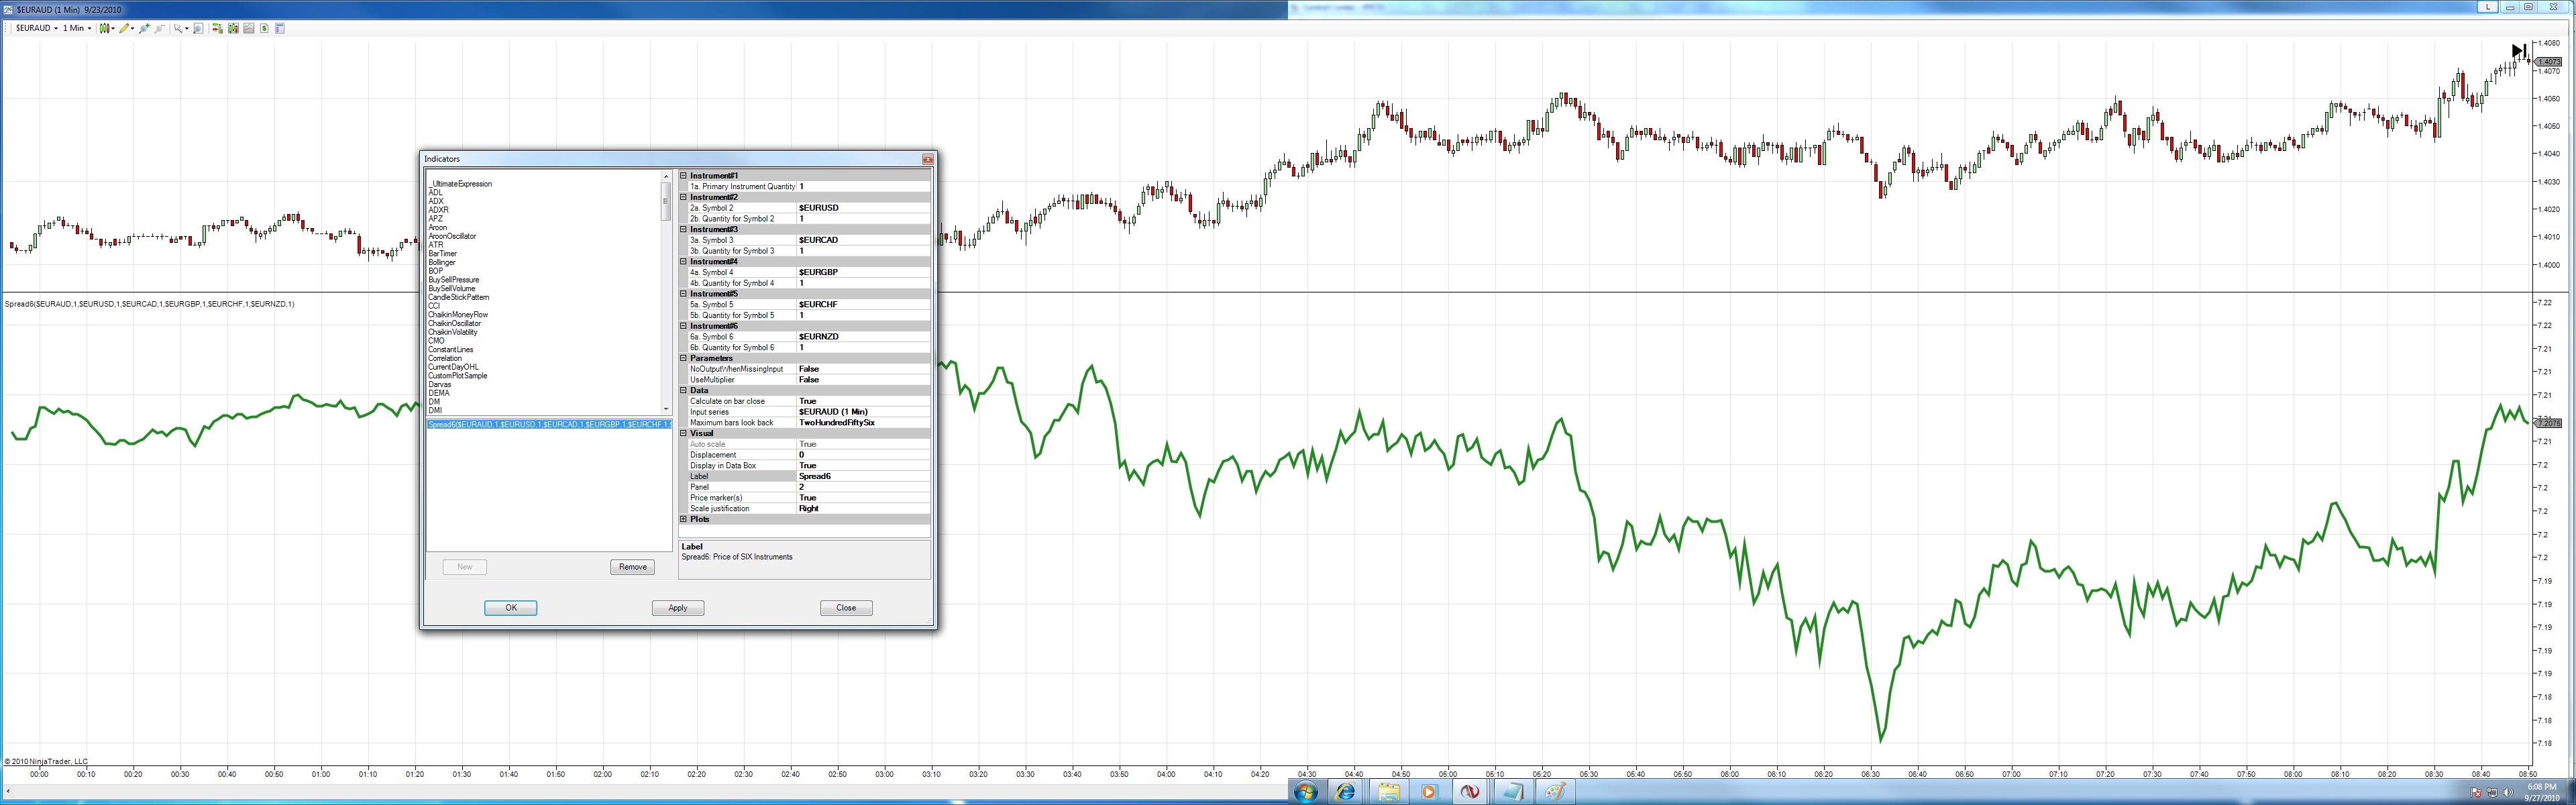Select the arrow cursor pointer tool
Screen dimensions: 2576x805
tap(178, 28)
